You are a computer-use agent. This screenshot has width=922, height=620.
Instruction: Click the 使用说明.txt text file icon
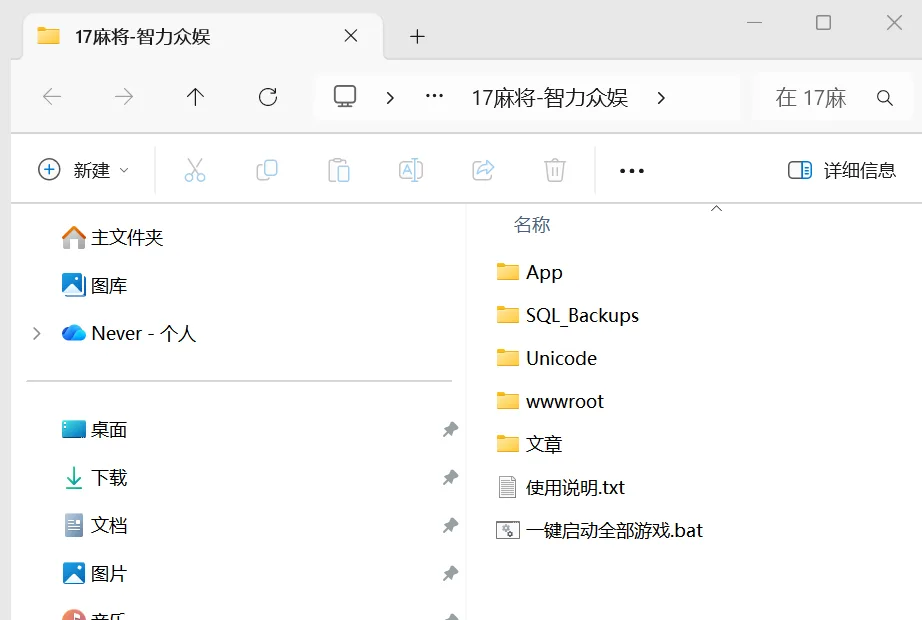tap(507, 487)
